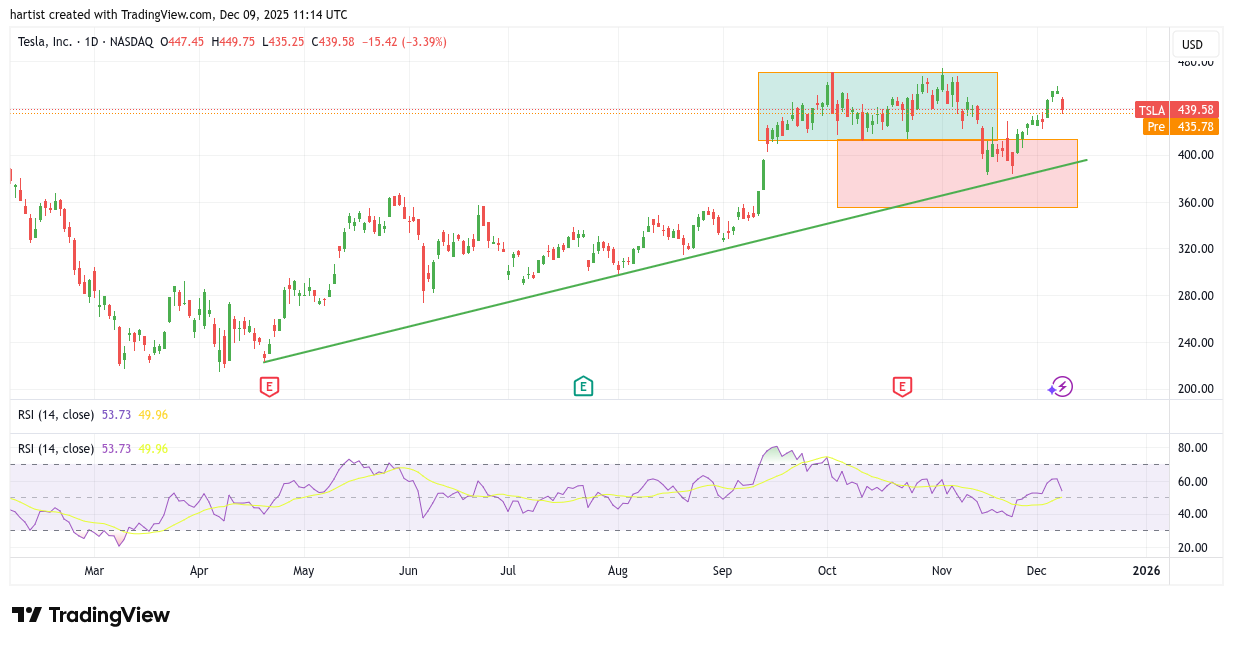
Task: Click the upper RSI (14, close) indicator label
Action: click(58, 414)
